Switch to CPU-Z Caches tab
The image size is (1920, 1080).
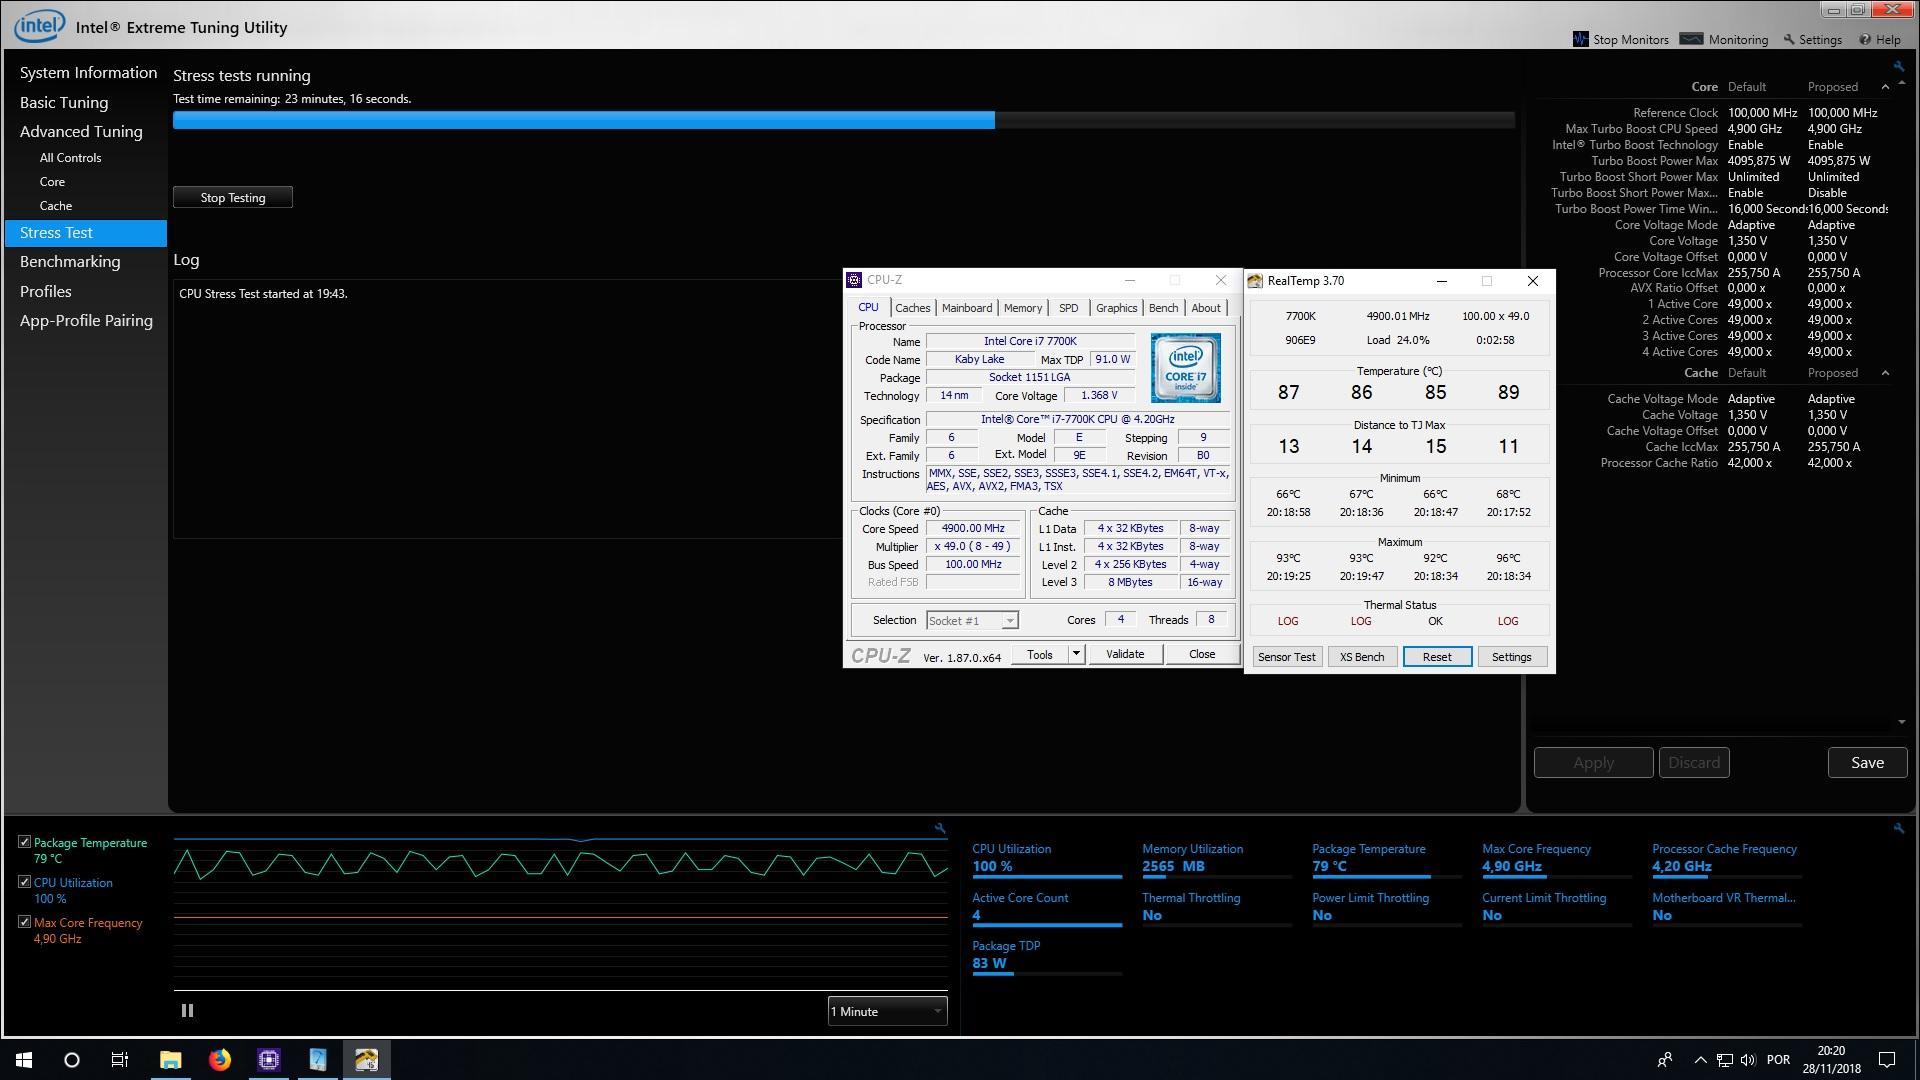tap(912, 308)
